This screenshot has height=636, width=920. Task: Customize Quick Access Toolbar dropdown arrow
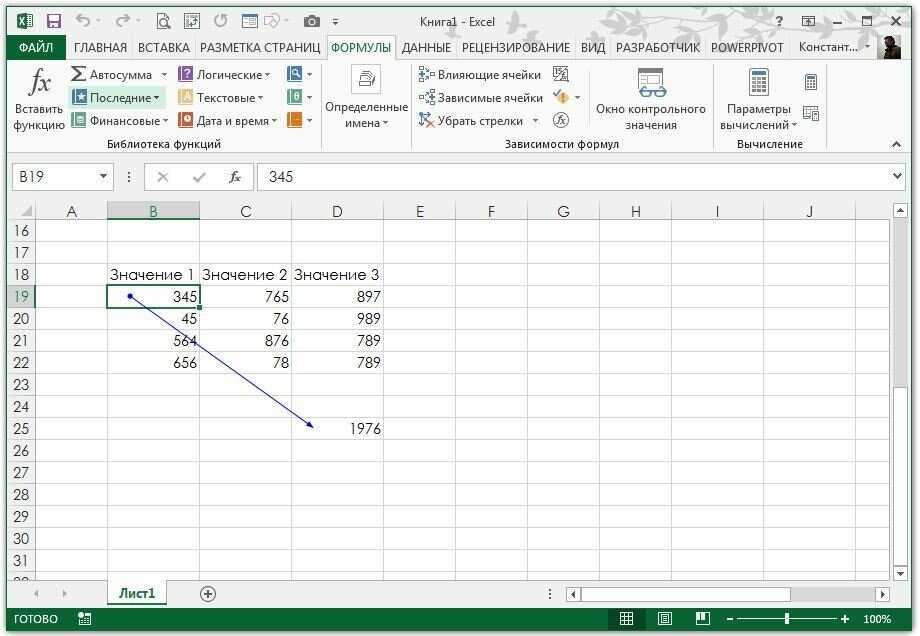[336, 22]
